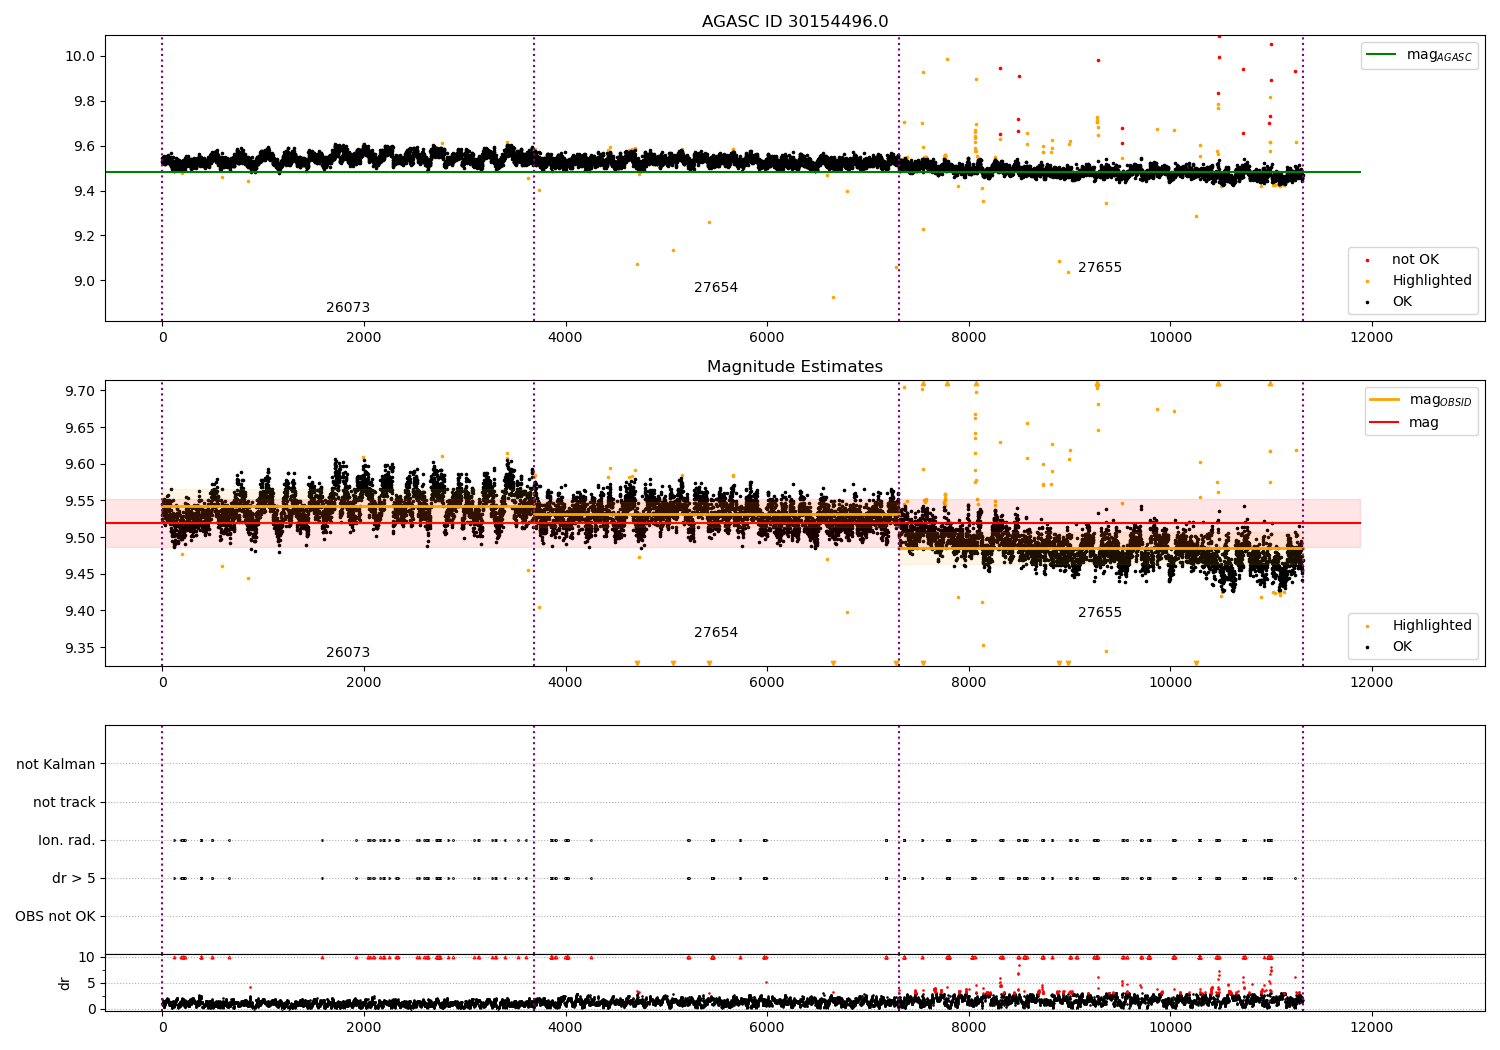
Task: Click the red line sample beside 'mag' legend entry
Action: pyautogui.click(x=1385, y=423)
